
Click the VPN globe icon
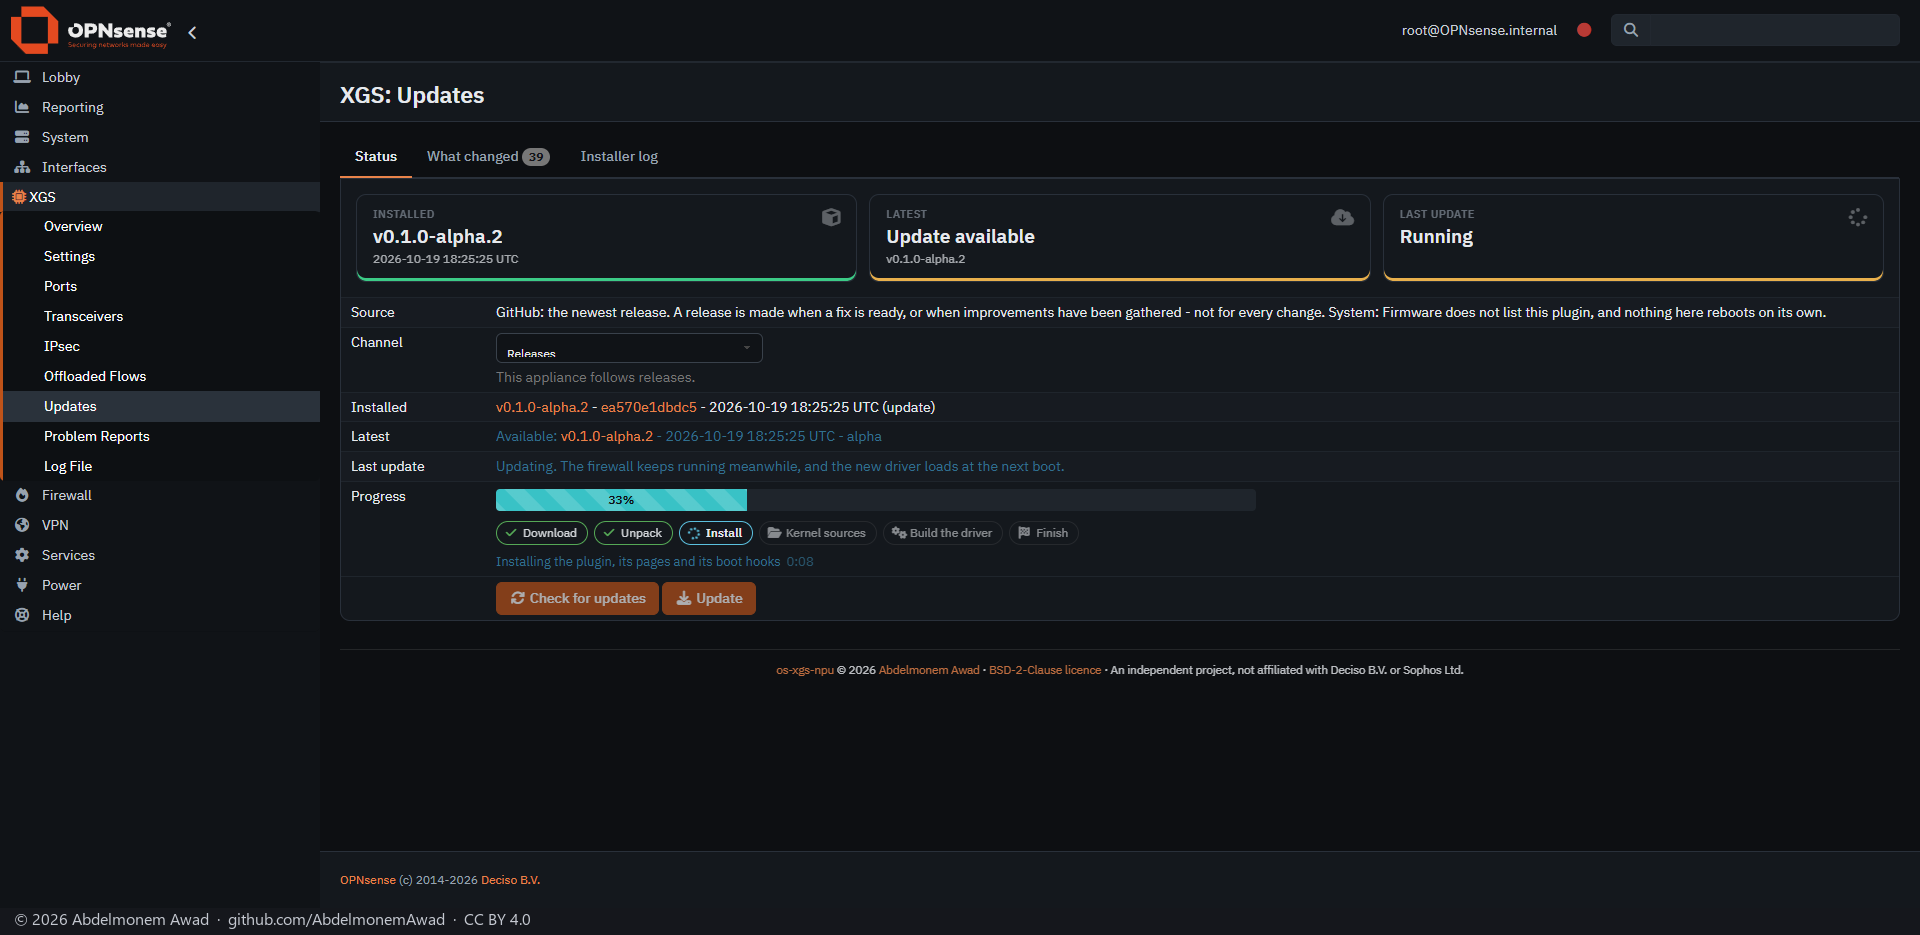(x=22, y=525)
